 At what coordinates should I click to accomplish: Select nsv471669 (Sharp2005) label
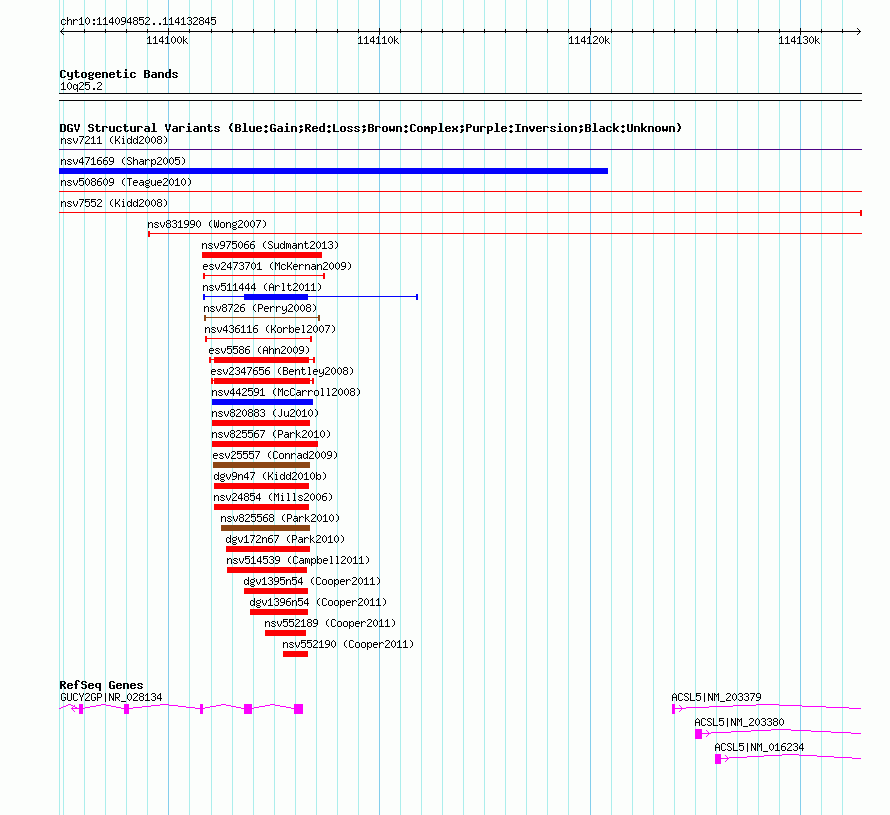coord(123,161)
